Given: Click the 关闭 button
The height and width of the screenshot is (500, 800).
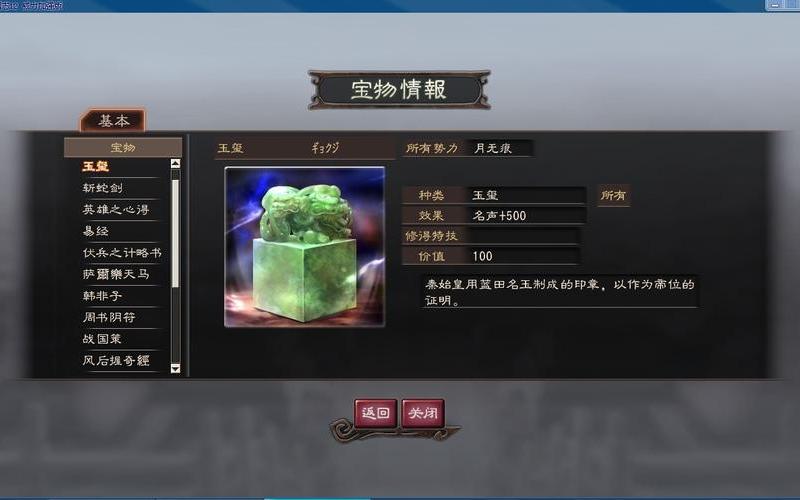Looking at the screenshot, I should (423, 413).
